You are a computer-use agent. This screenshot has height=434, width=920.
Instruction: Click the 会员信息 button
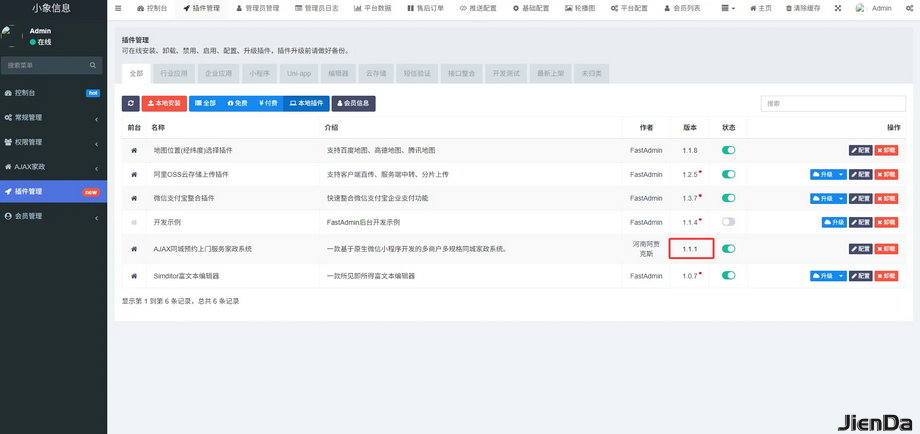[353, 103]
